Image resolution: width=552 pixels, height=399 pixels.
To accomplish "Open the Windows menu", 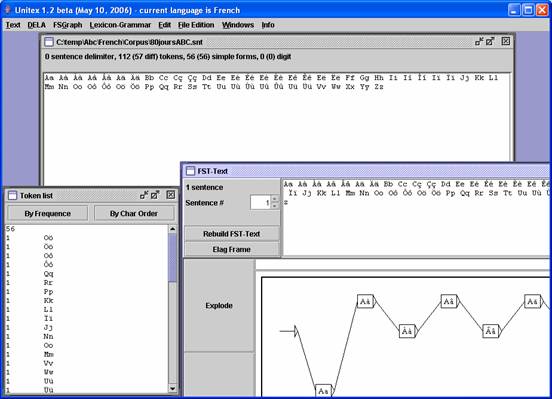I will tap(238, 25).
